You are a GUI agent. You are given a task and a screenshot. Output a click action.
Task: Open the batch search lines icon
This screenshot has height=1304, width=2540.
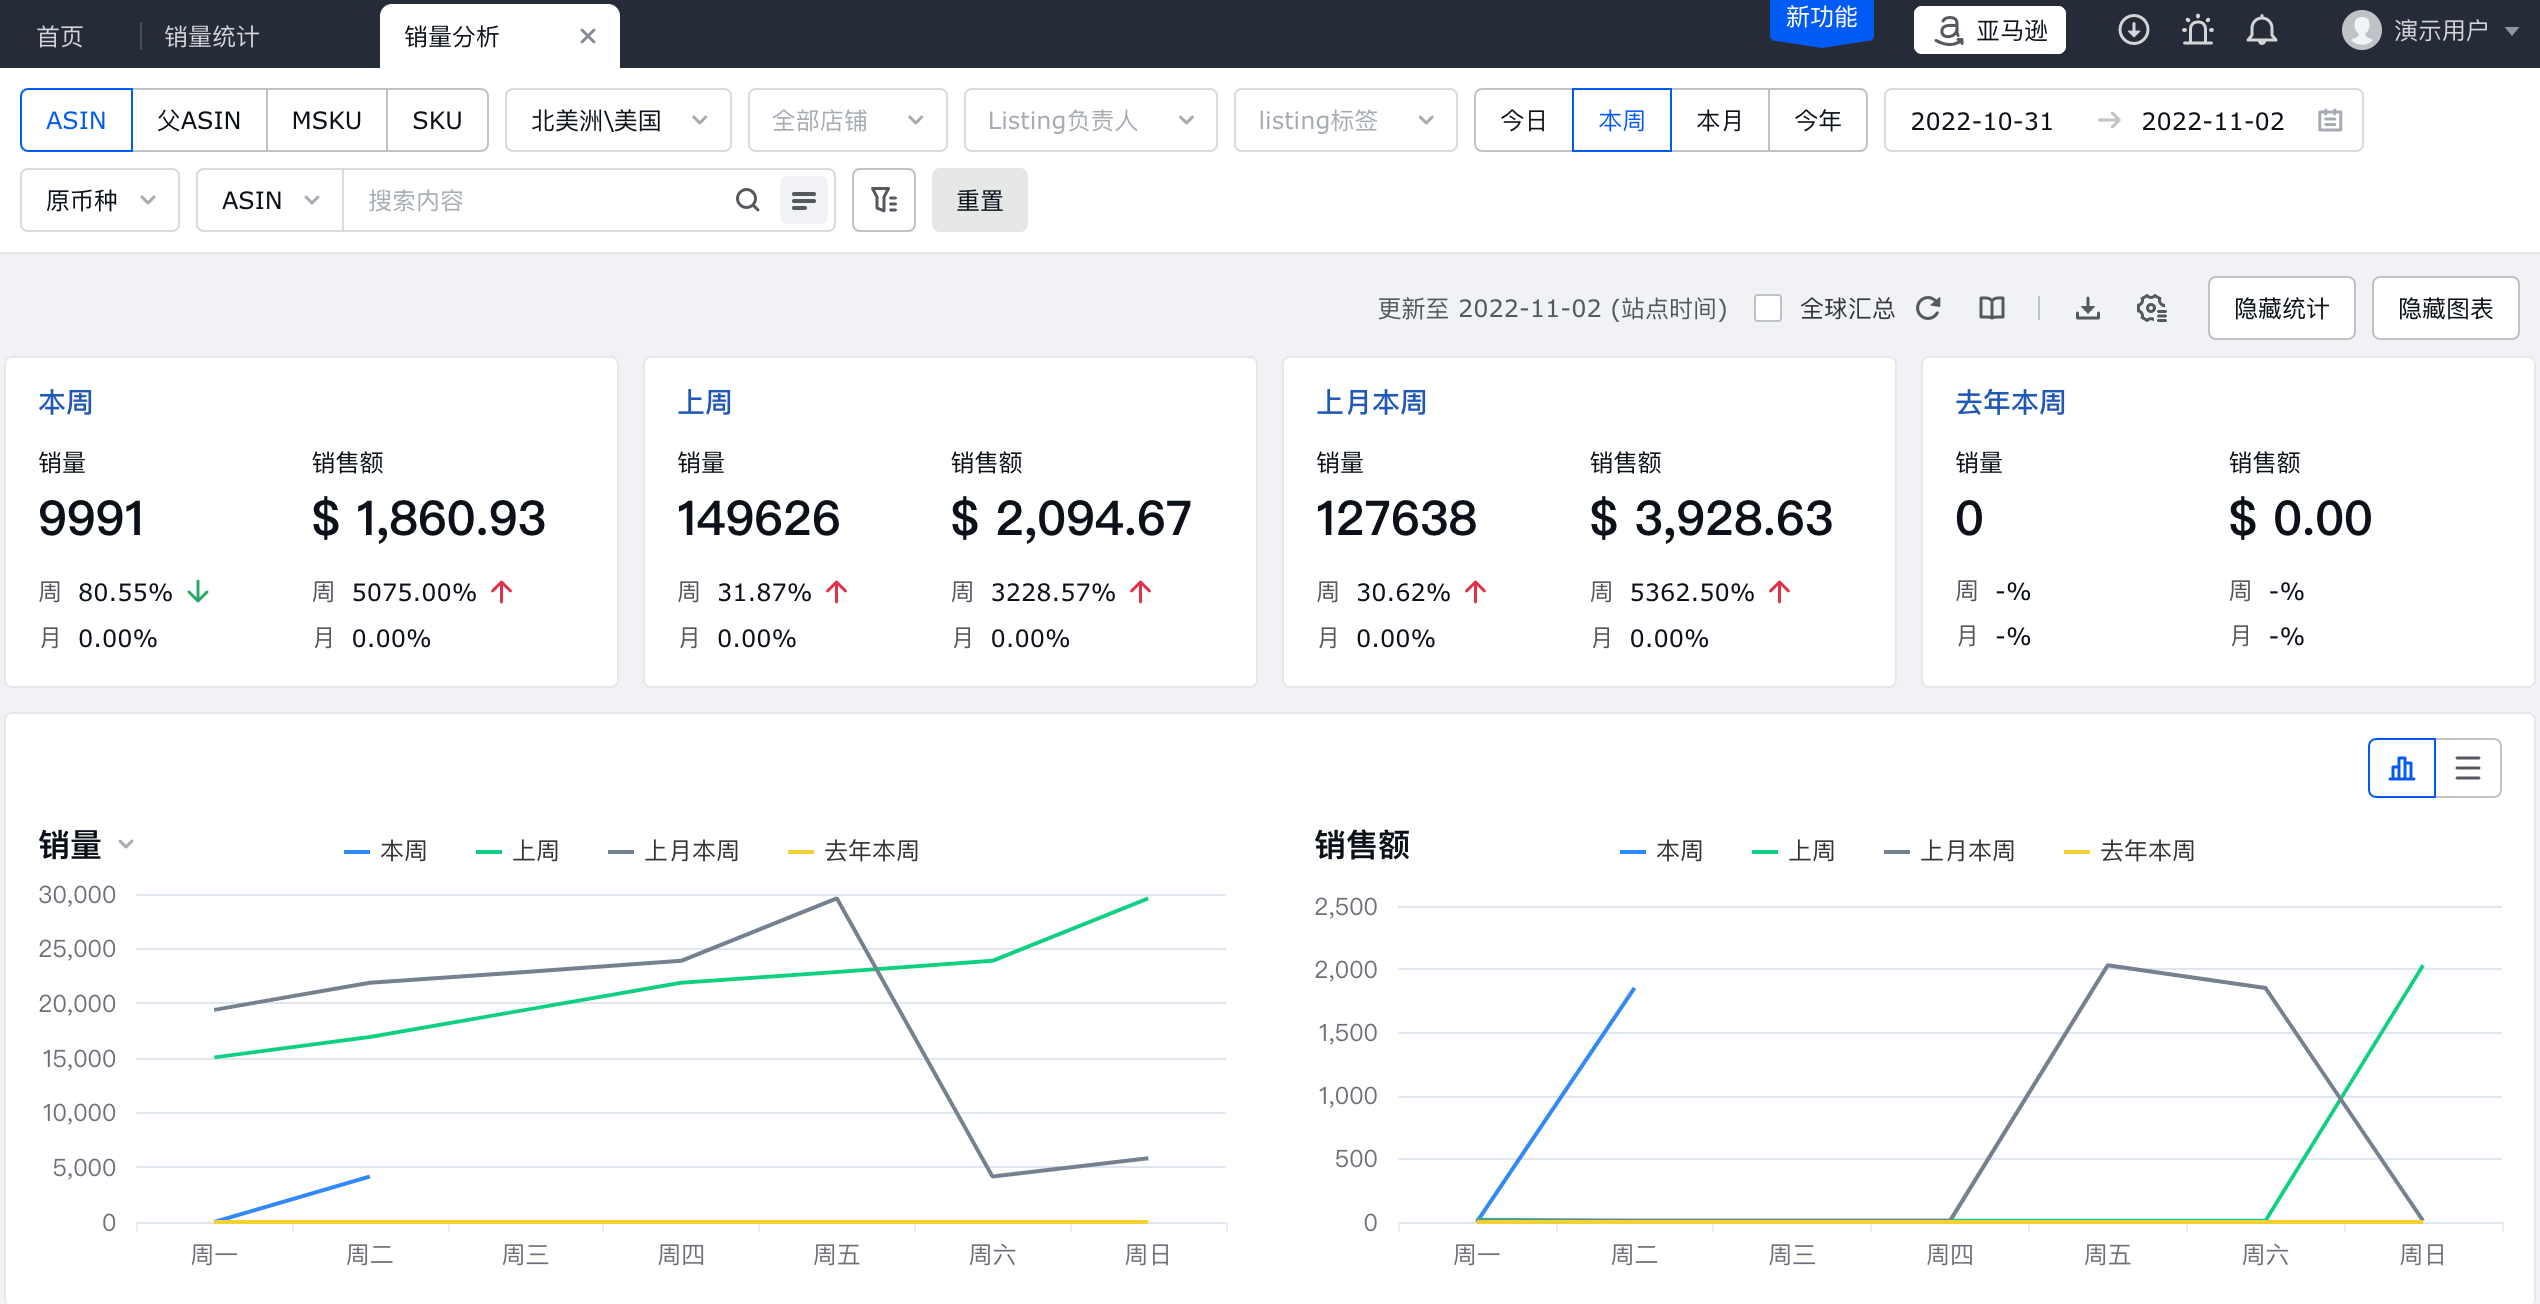pyautogui.click(x=803, y=200)
